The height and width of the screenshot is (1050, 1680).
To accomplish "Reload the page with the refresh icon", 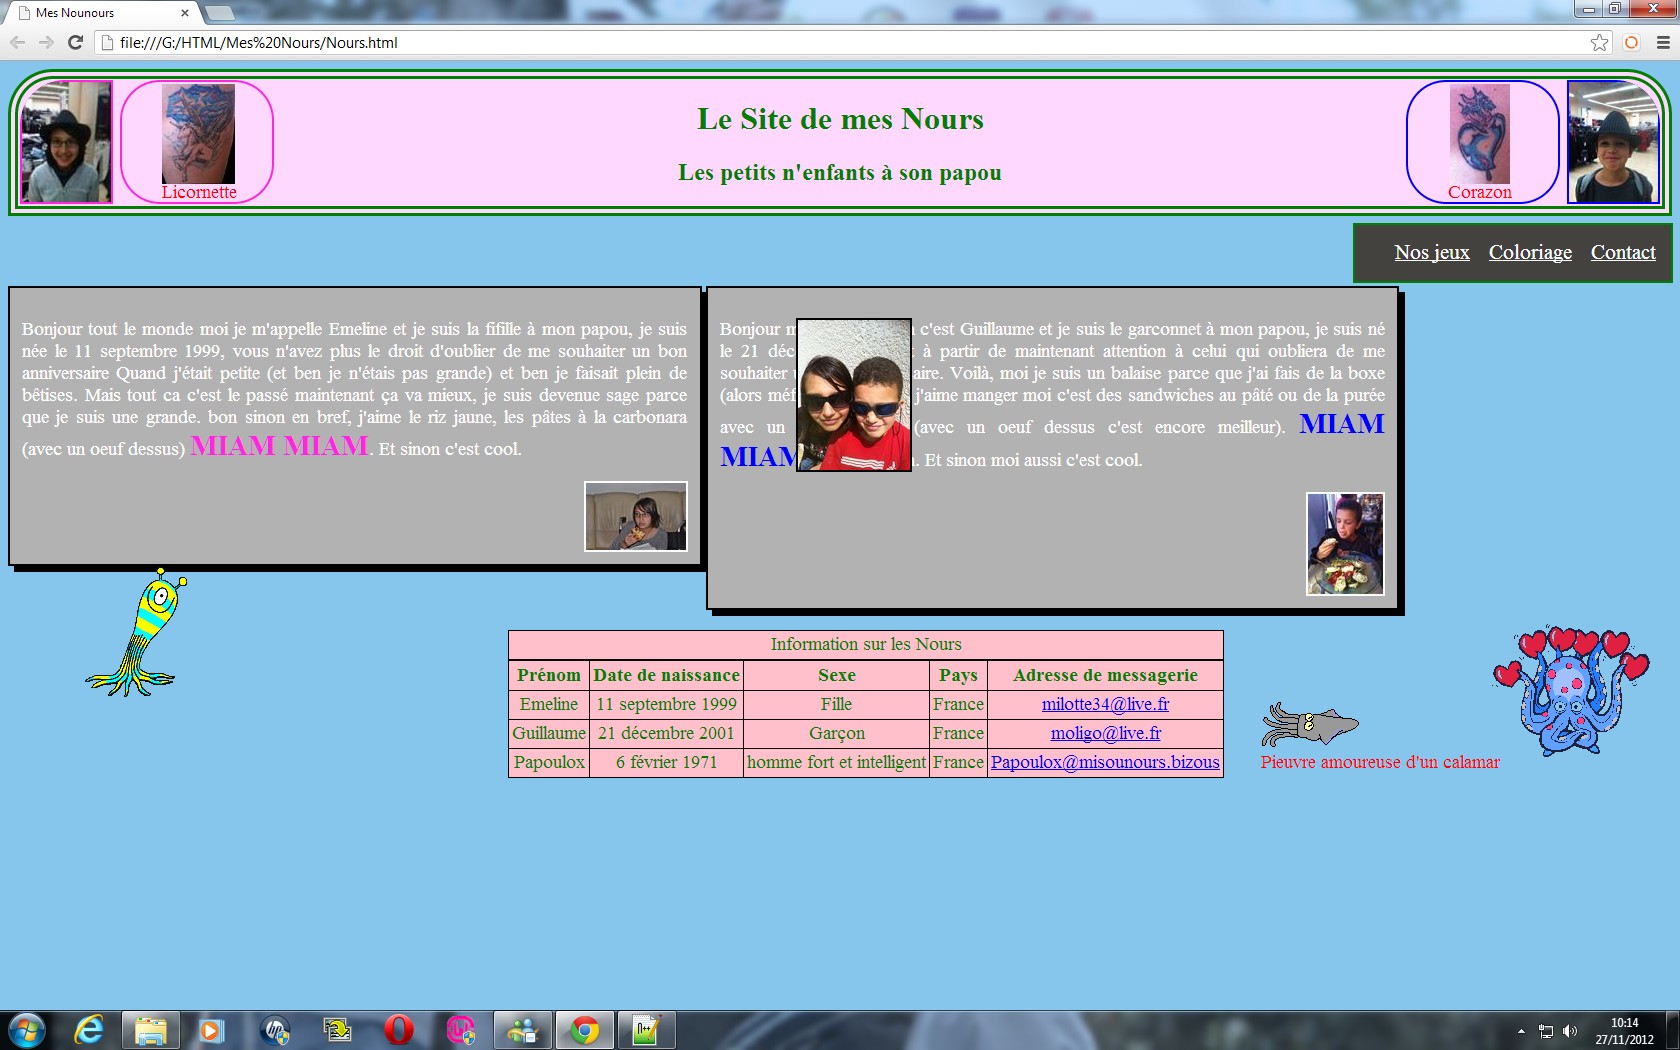I will pos(75,42).
